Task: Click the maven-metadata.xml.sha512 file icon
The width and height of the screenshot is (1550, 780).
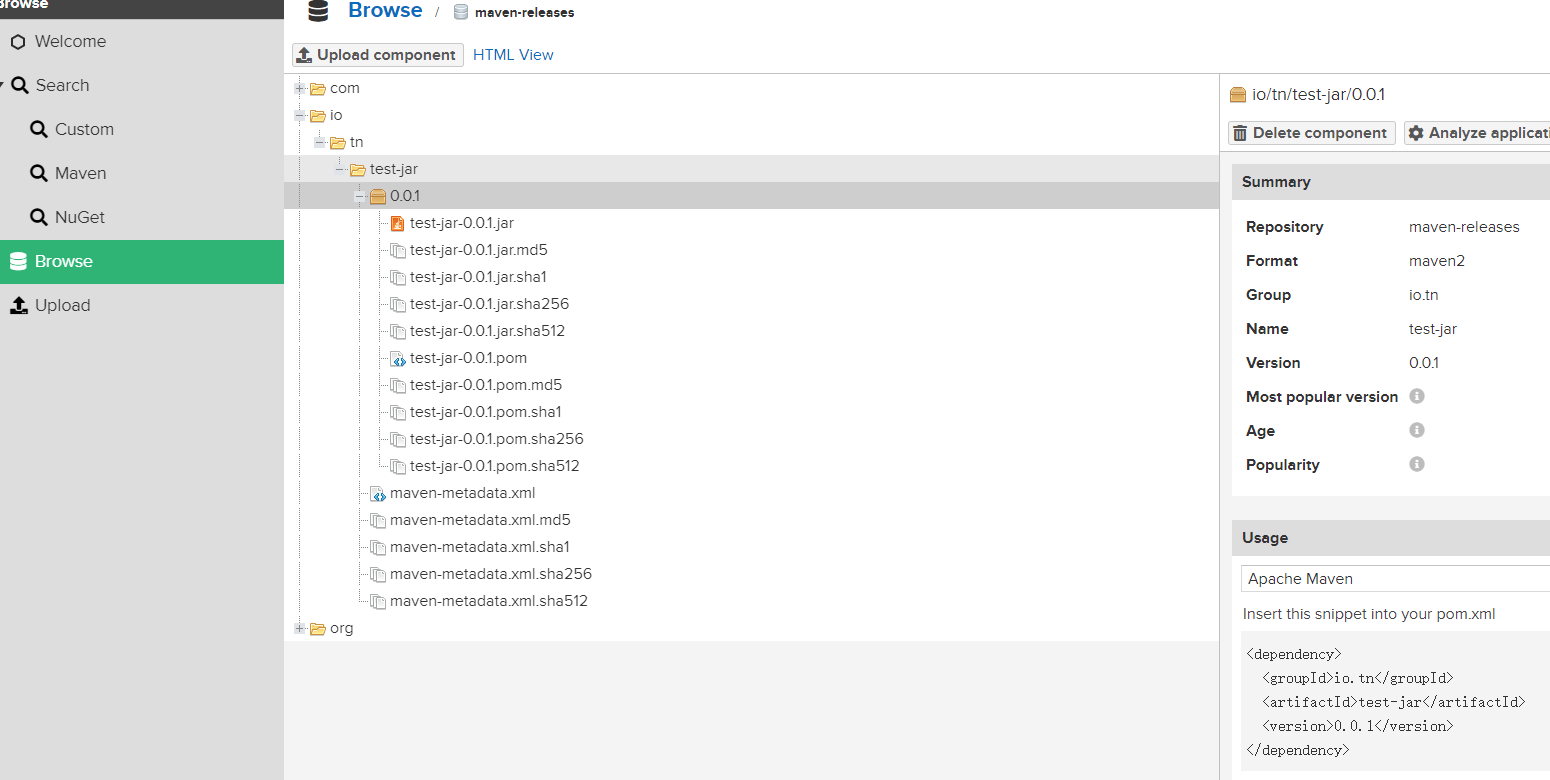Action: (x=378, y=601)
